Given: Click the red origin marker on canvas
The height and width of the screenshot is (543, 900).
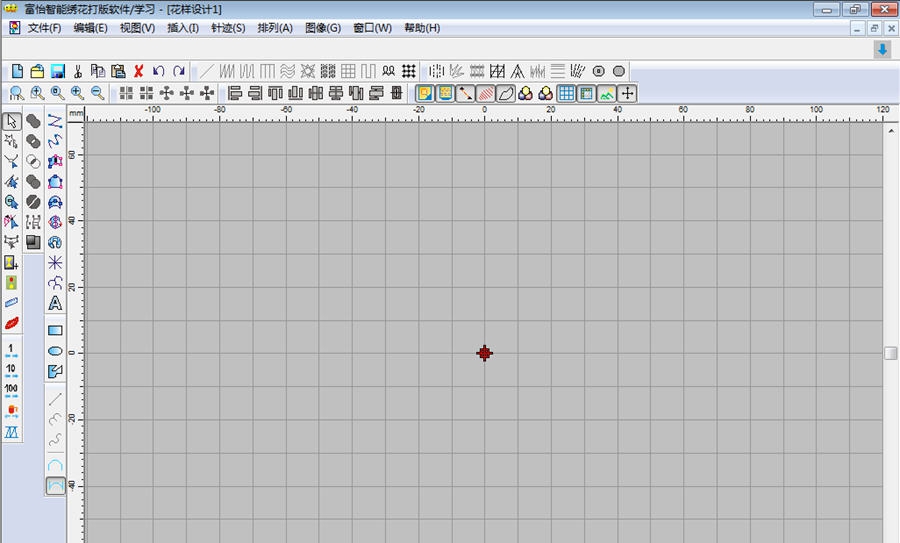Looking at the screenshot, I should (x=484, y=353).
